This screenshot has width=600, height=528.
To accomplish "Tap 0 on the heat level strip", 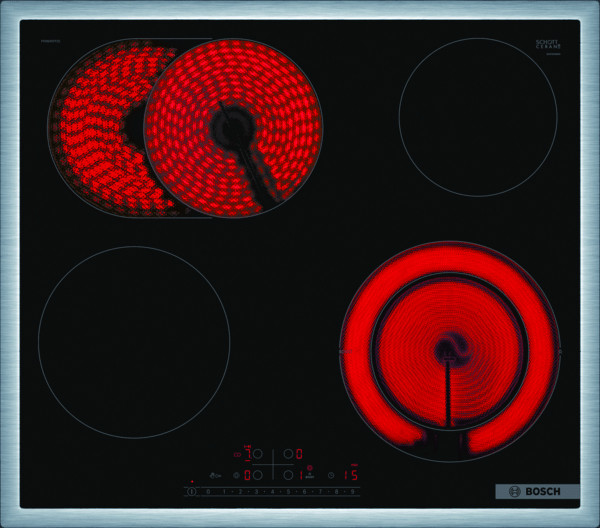I will (207, 491).
